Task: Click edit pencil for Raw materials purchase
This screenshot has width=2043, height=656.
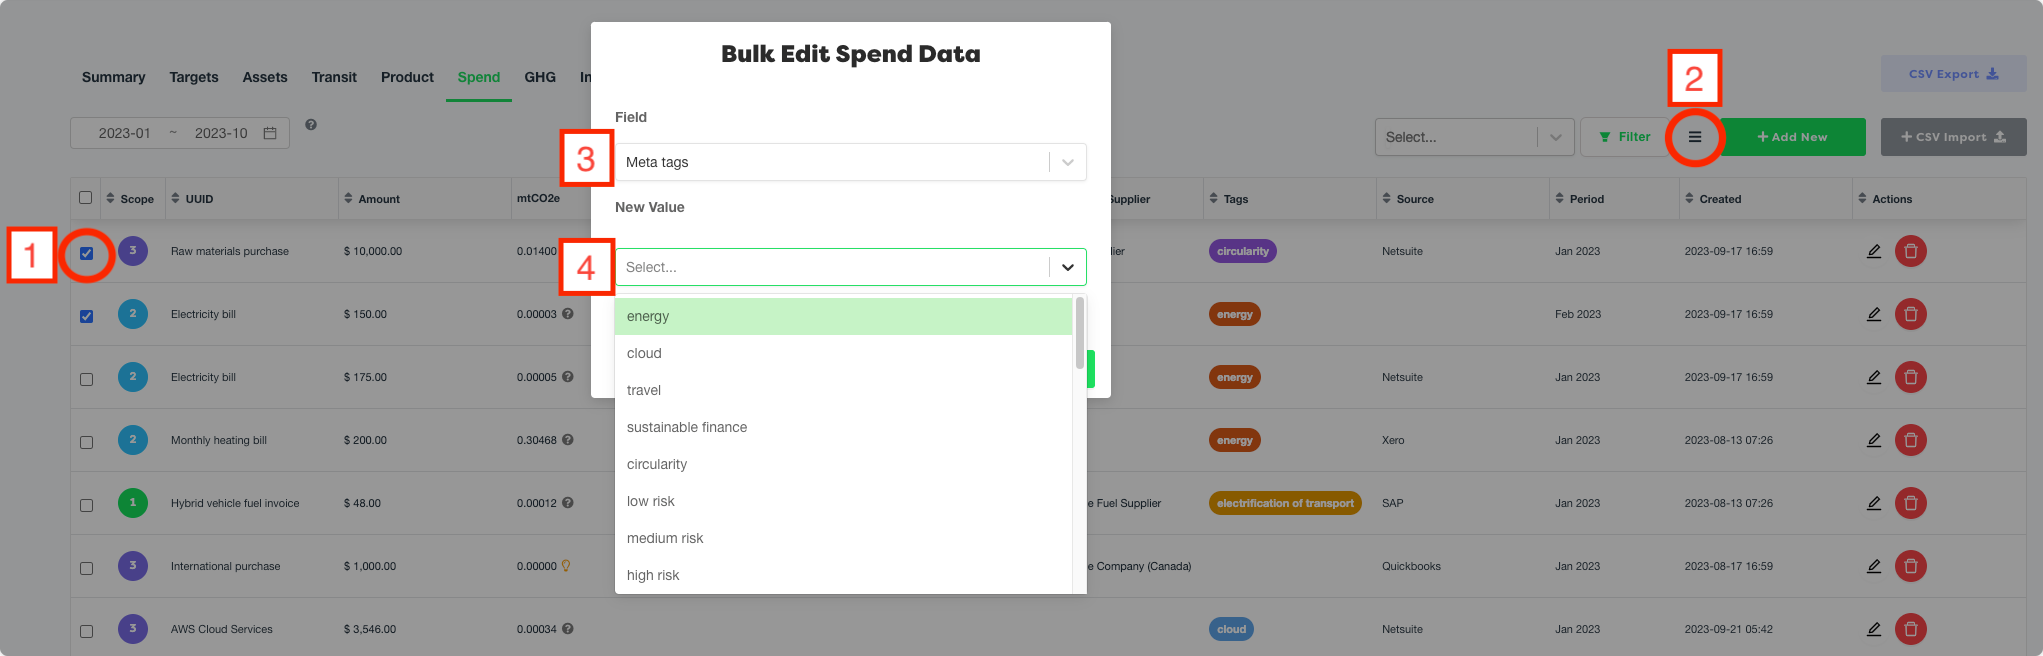Action: point(1874,251)
